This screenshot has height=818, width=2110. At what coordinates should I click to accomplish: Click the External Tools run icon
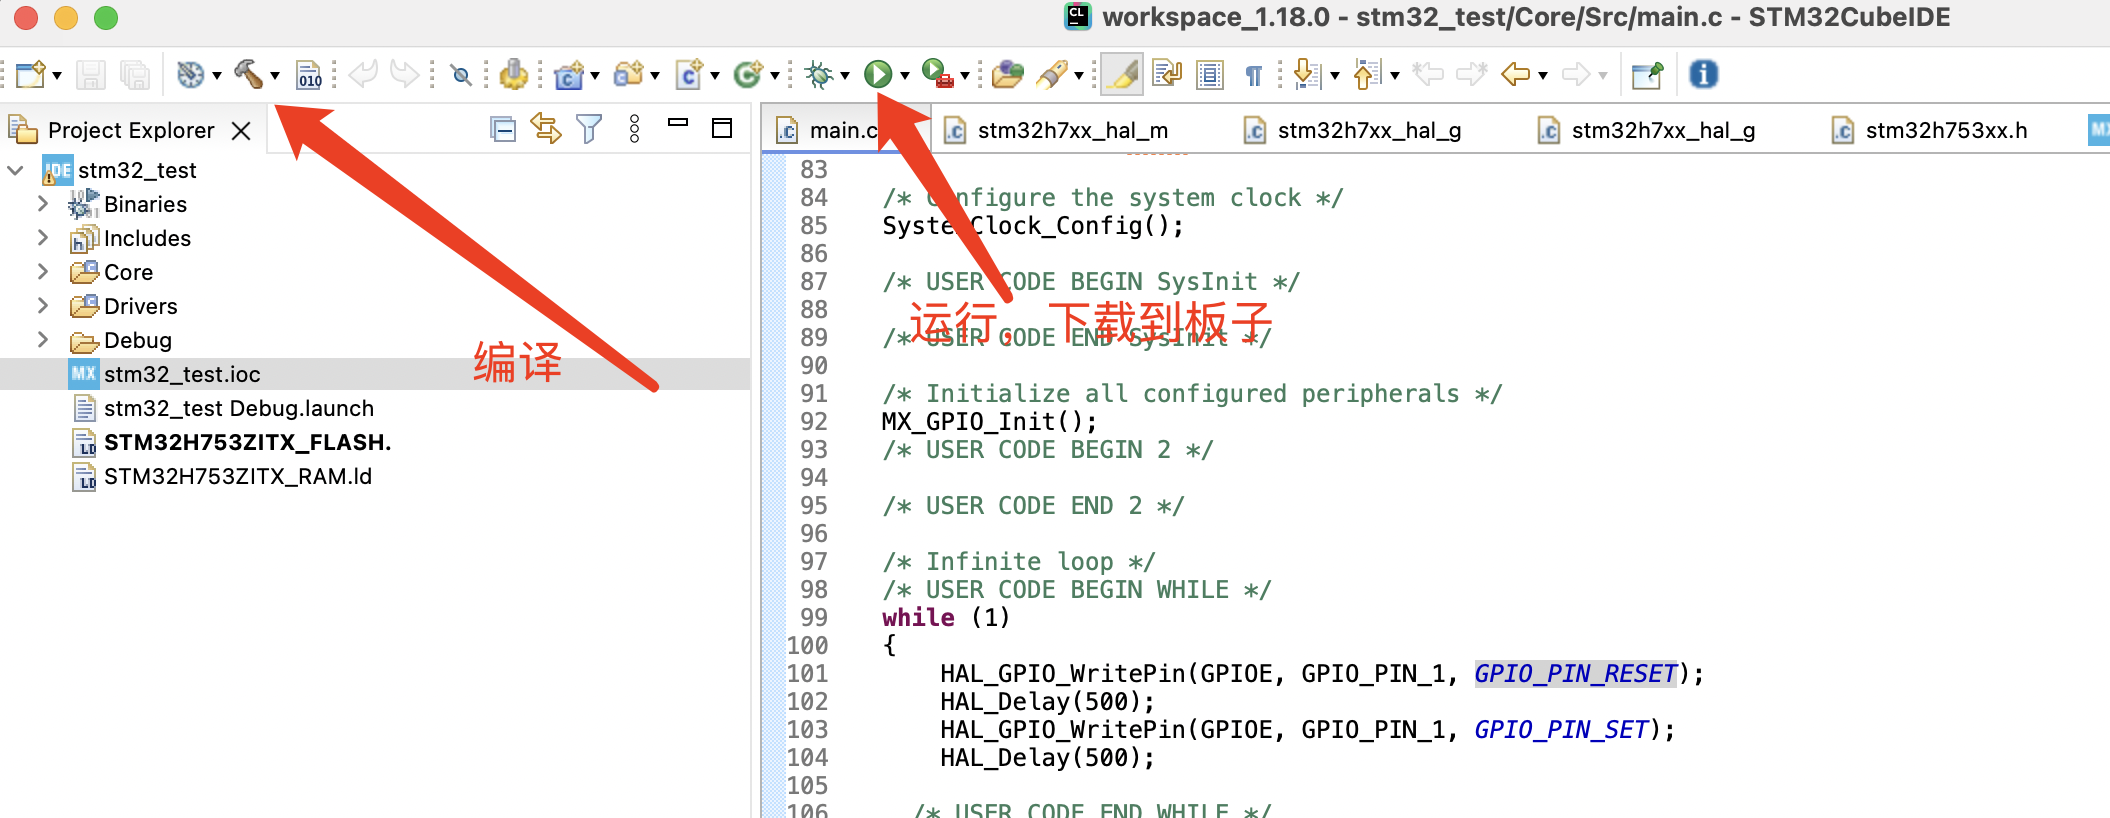pyautogui.click(x=937, y=74)
